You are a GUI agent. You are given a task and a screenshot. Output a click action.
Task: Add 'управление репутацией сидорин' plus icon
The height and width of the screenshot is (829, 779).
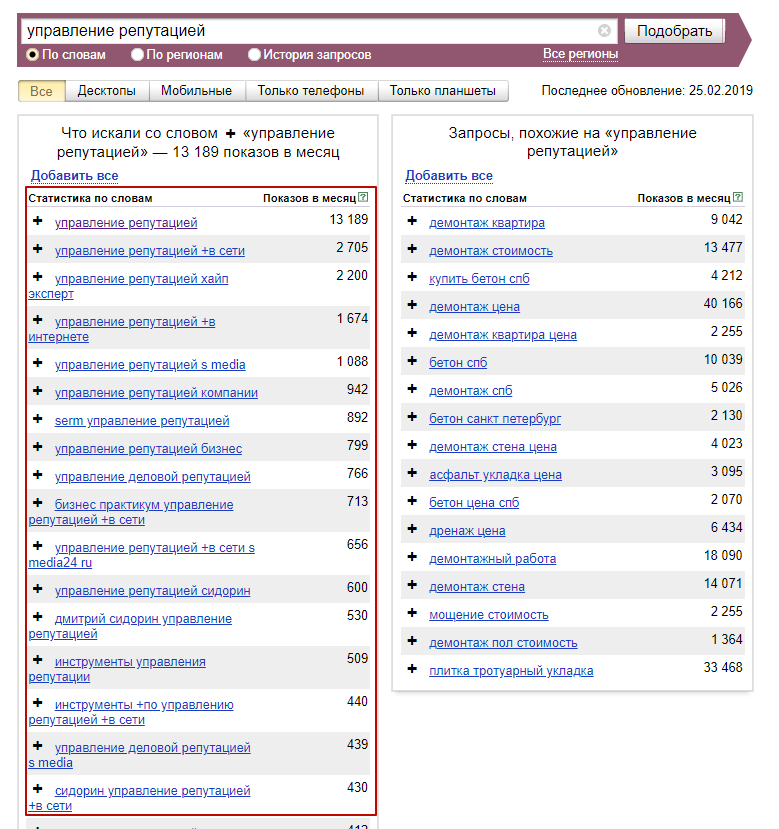click(x=38, y=589)
